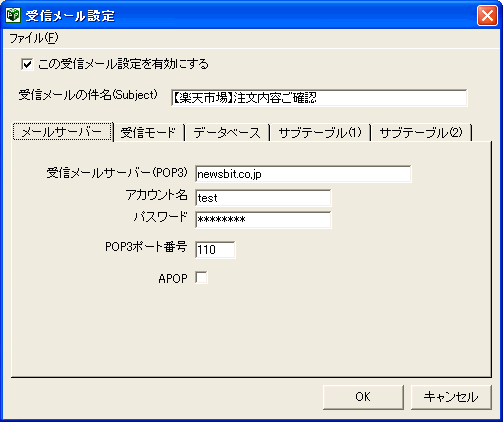Click the パスワード input field
The width and height of the screenshot is (503, 422).
(x=263, y=220)
